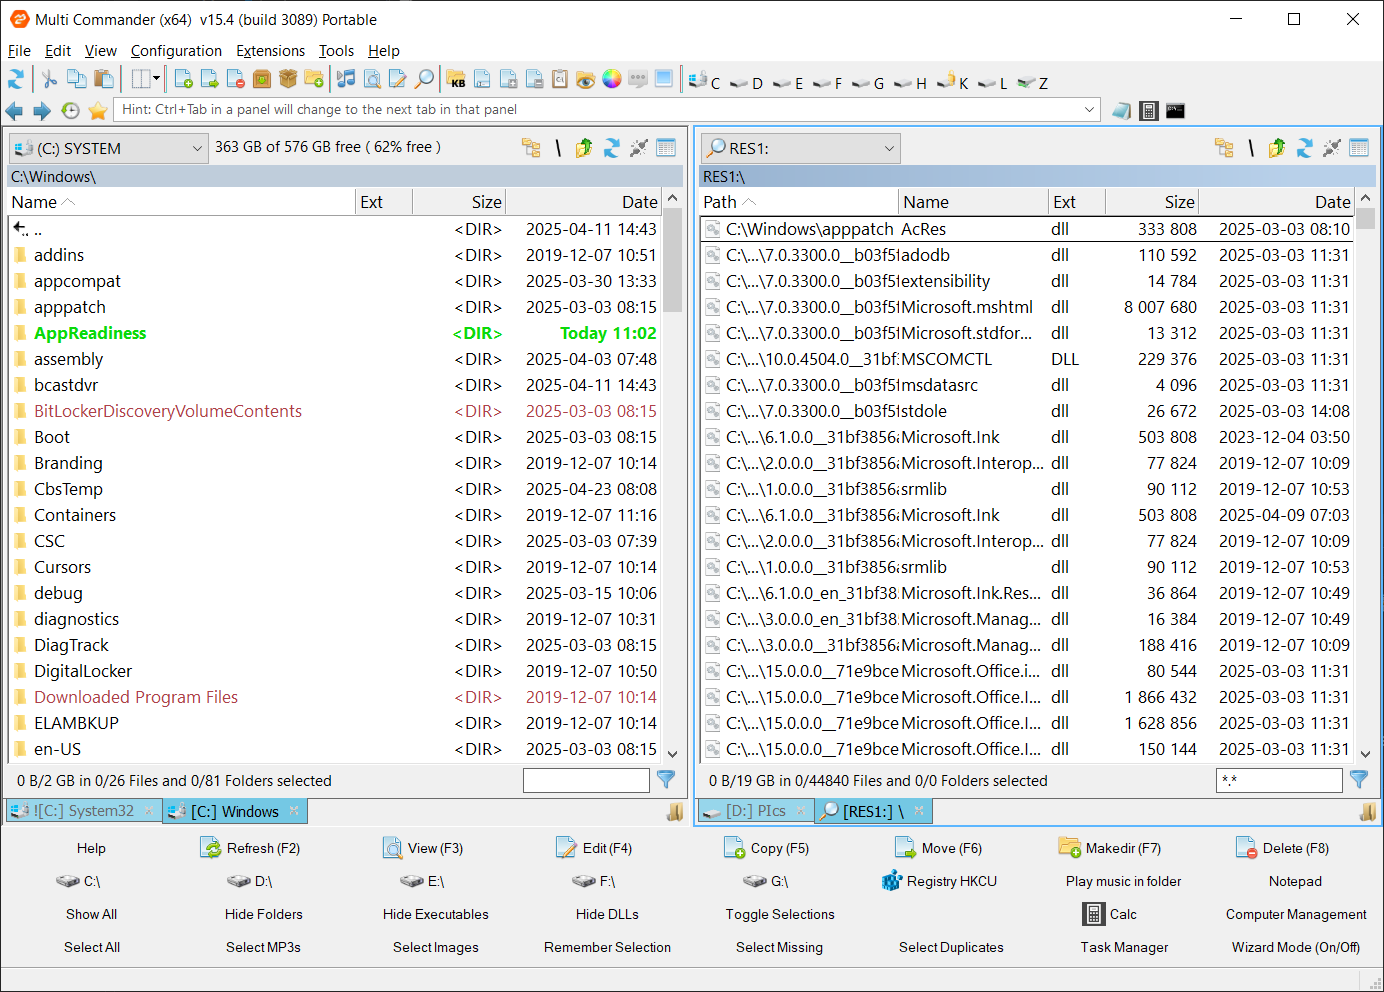This screenshot has height=992, width=1384.
Task: Open the RES1: location dropdown
Action: click(889, 149)
